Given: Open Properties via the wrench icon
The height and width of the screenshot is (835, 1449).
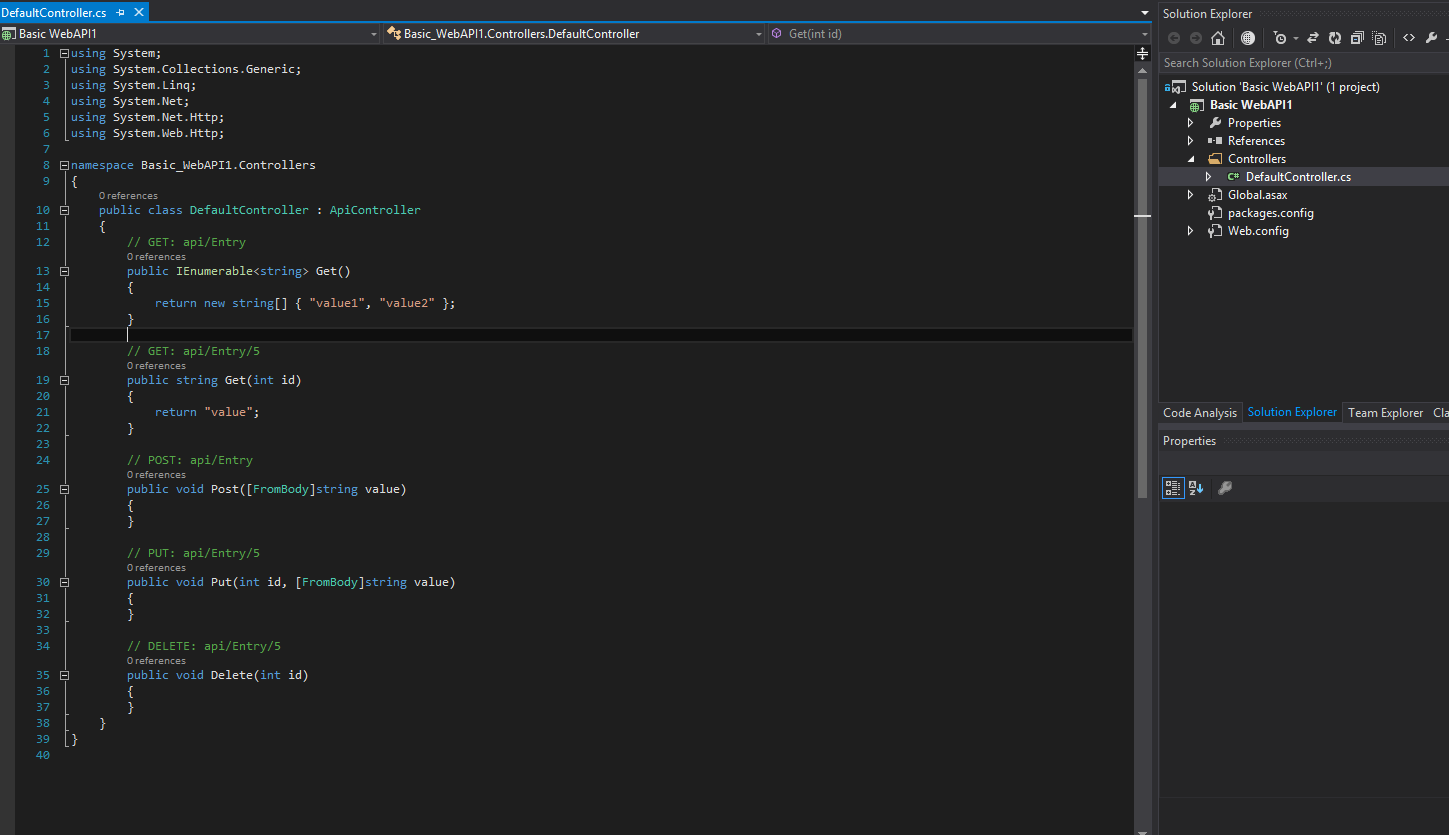Looking at the screenshot, I should coord(1432,38).
